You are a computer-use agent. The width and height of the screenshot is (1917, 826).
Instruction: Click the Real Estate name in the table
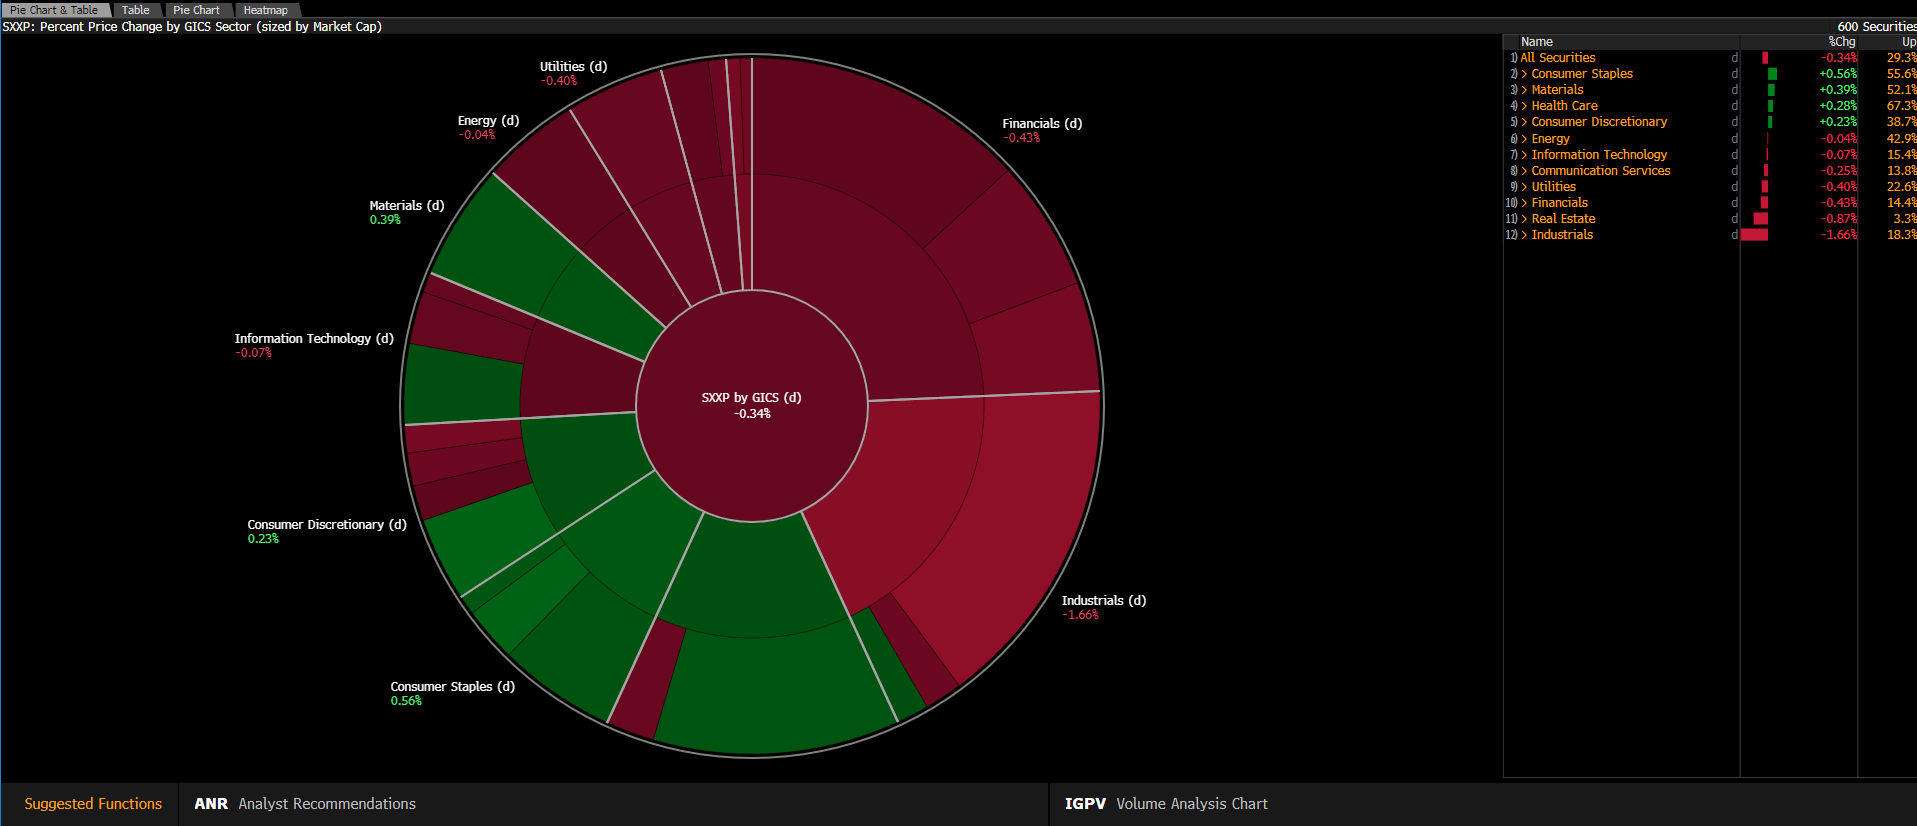[x=1564, y=219]
